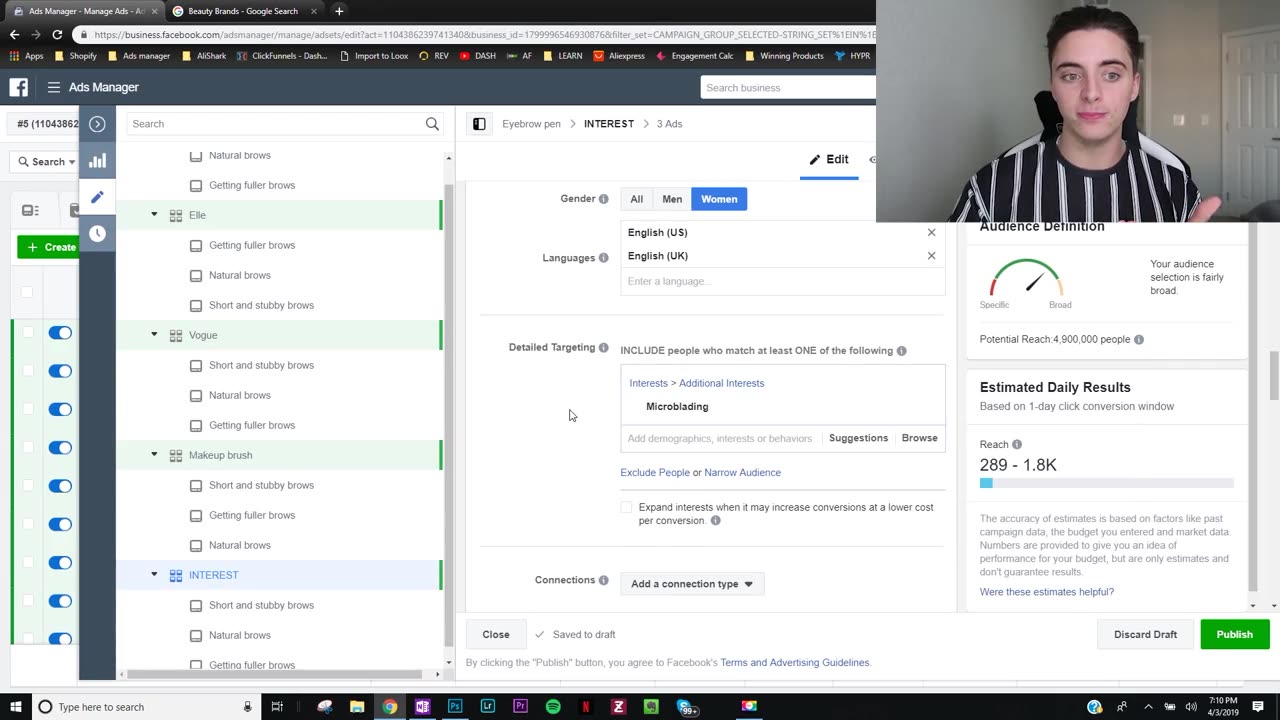This screenshot has height=720, width=1280.
Task: Click the info icon beside Reach estimate
Action: [1017, 444]
